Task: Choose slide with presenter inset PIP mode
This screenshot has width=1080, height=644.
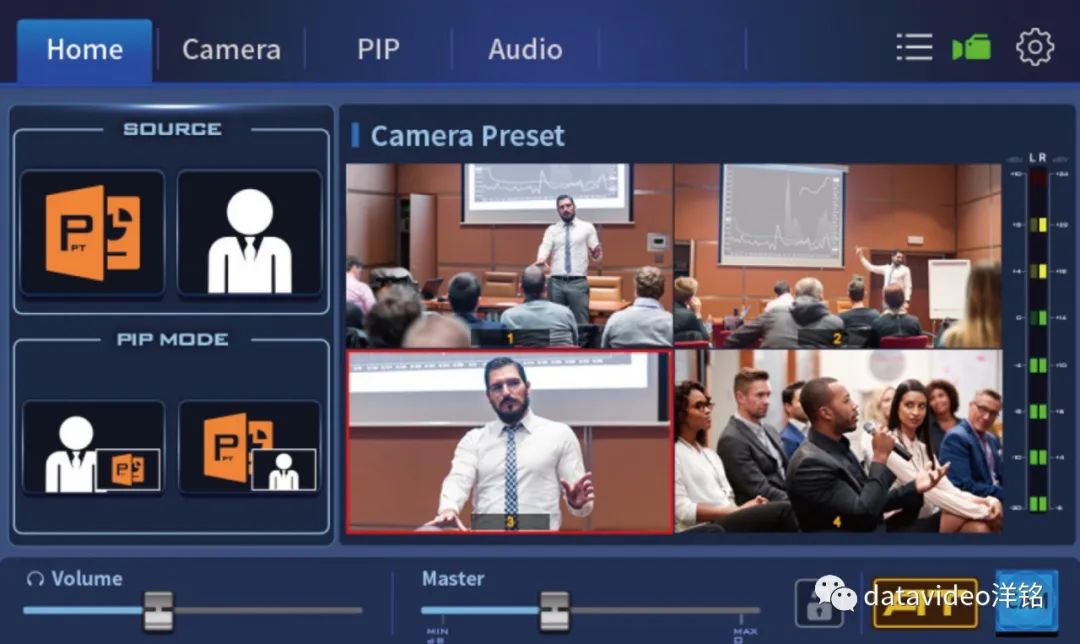Action: pyautogui.click(x=249, y=447)
